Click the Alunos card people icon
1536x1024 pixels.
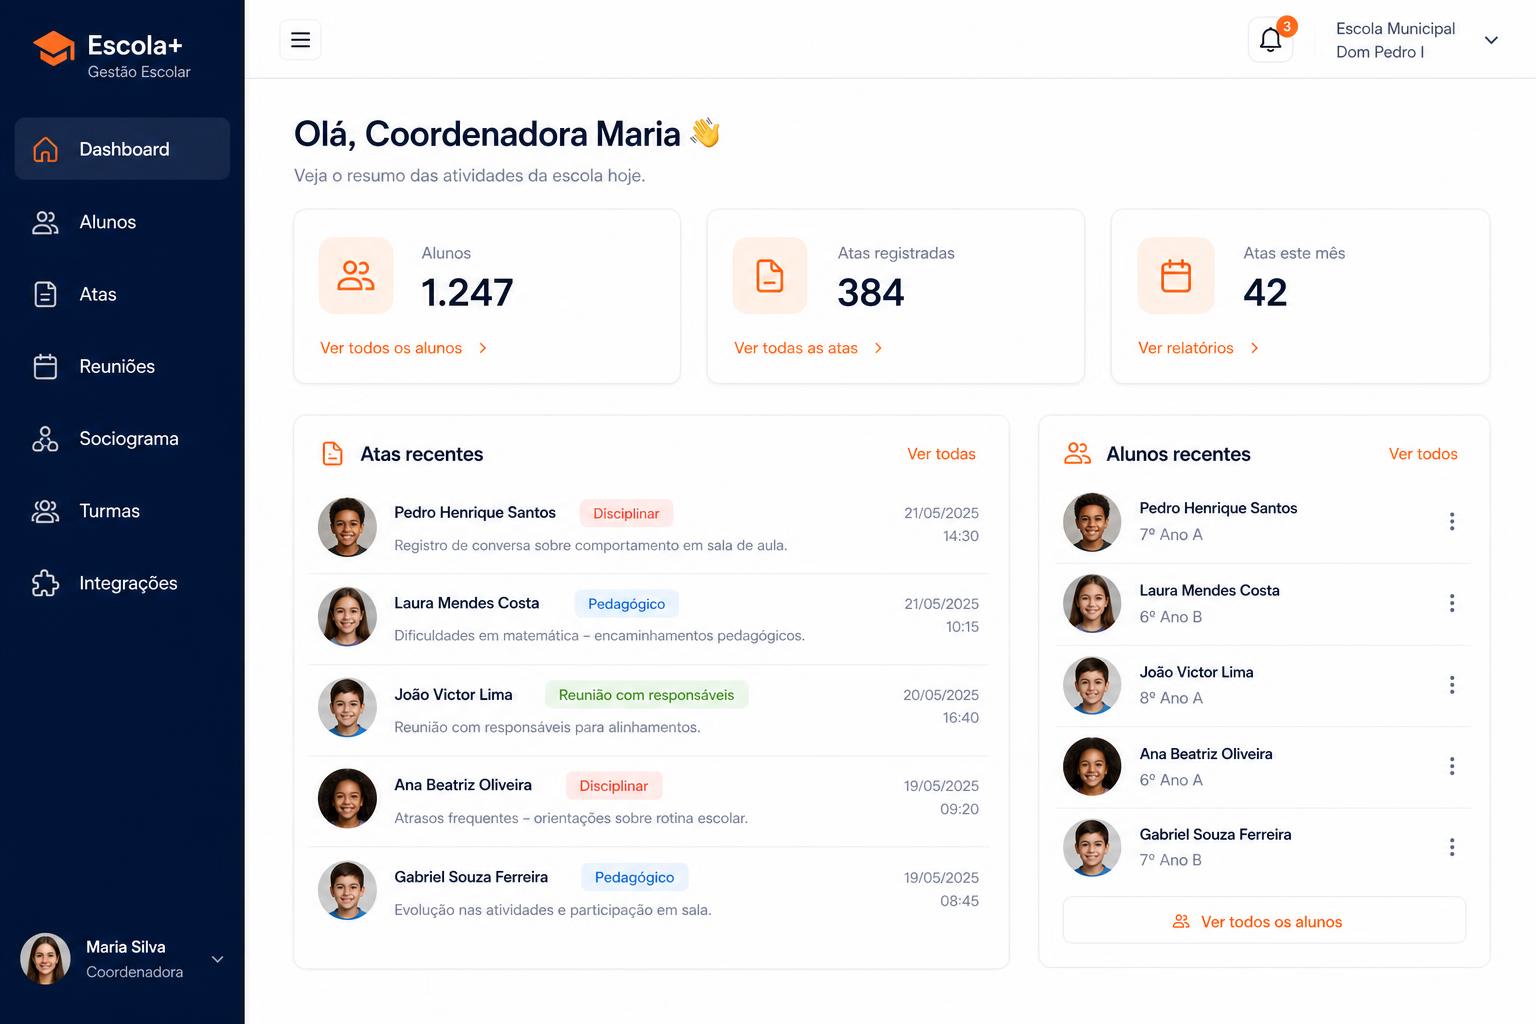coord(356,276)
